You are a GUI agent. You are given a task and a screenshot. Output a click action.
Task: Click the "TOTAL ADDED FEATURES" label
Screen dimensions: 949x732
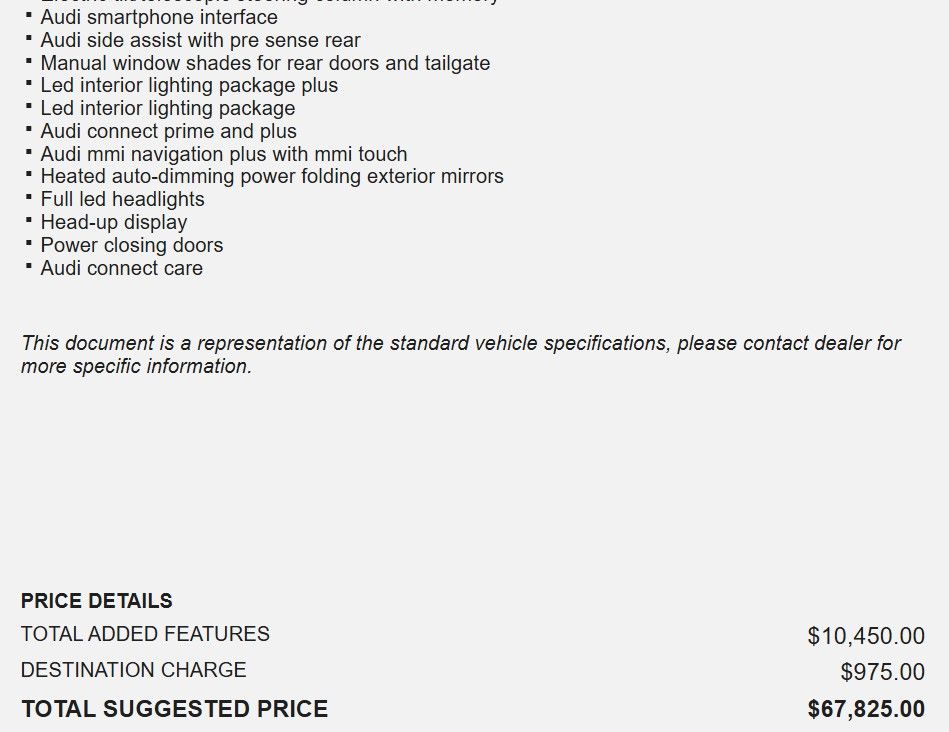tap(145, 634)
